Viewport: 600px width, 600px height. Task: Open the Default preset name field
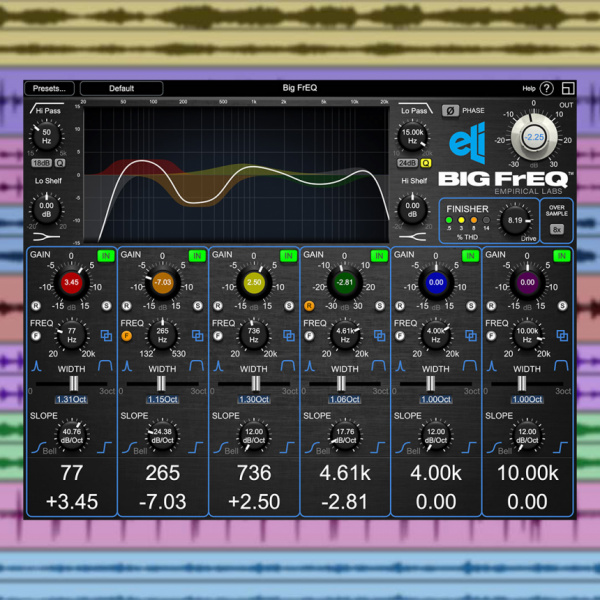122,88
